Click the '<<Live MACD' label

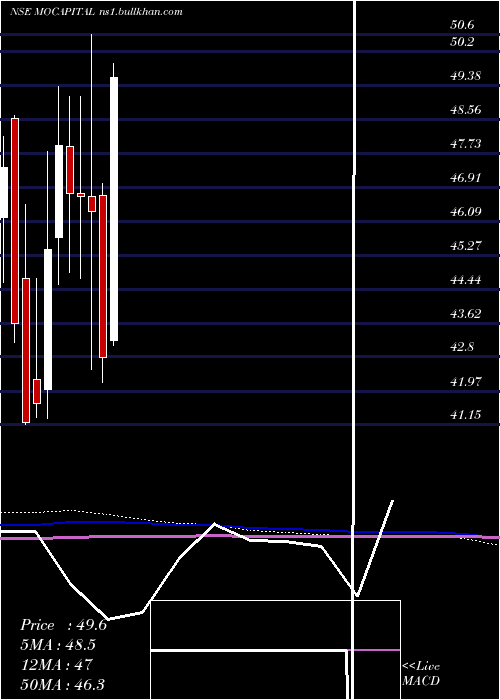pos(421,673)
